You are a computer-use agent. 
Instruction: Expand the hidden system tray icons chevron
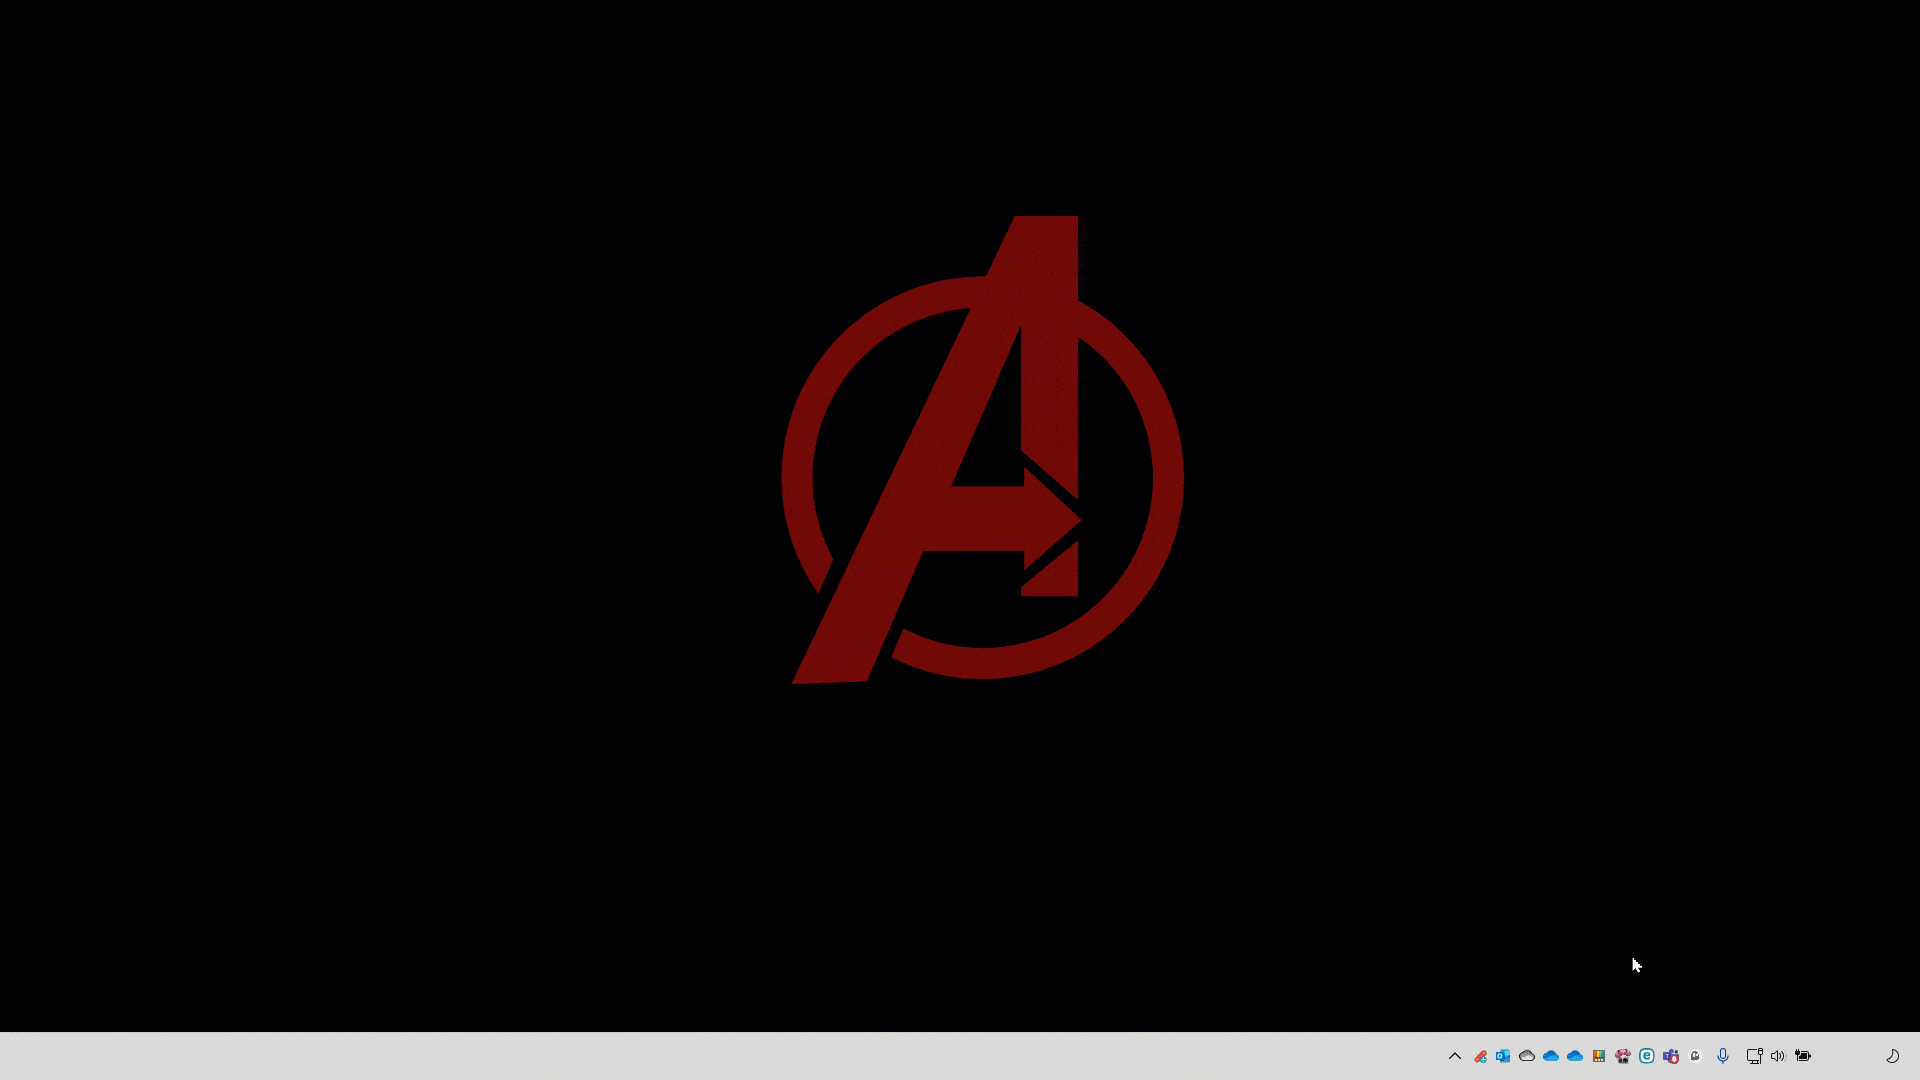coord(1455,1056)
